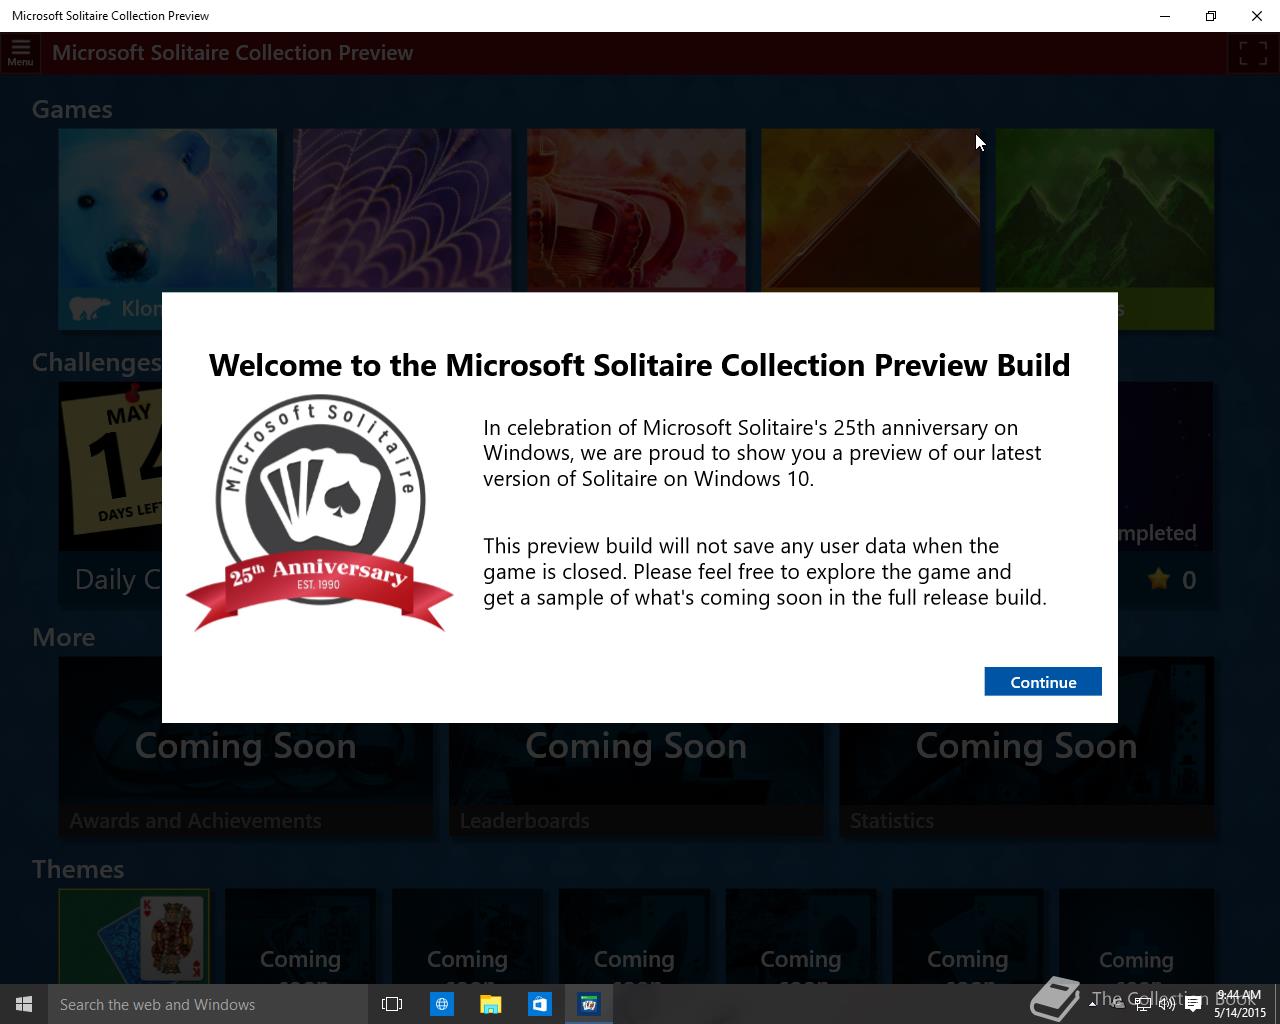Click the welcome dialog title text
This screenshot has height=1024, width=1280.
640,365
